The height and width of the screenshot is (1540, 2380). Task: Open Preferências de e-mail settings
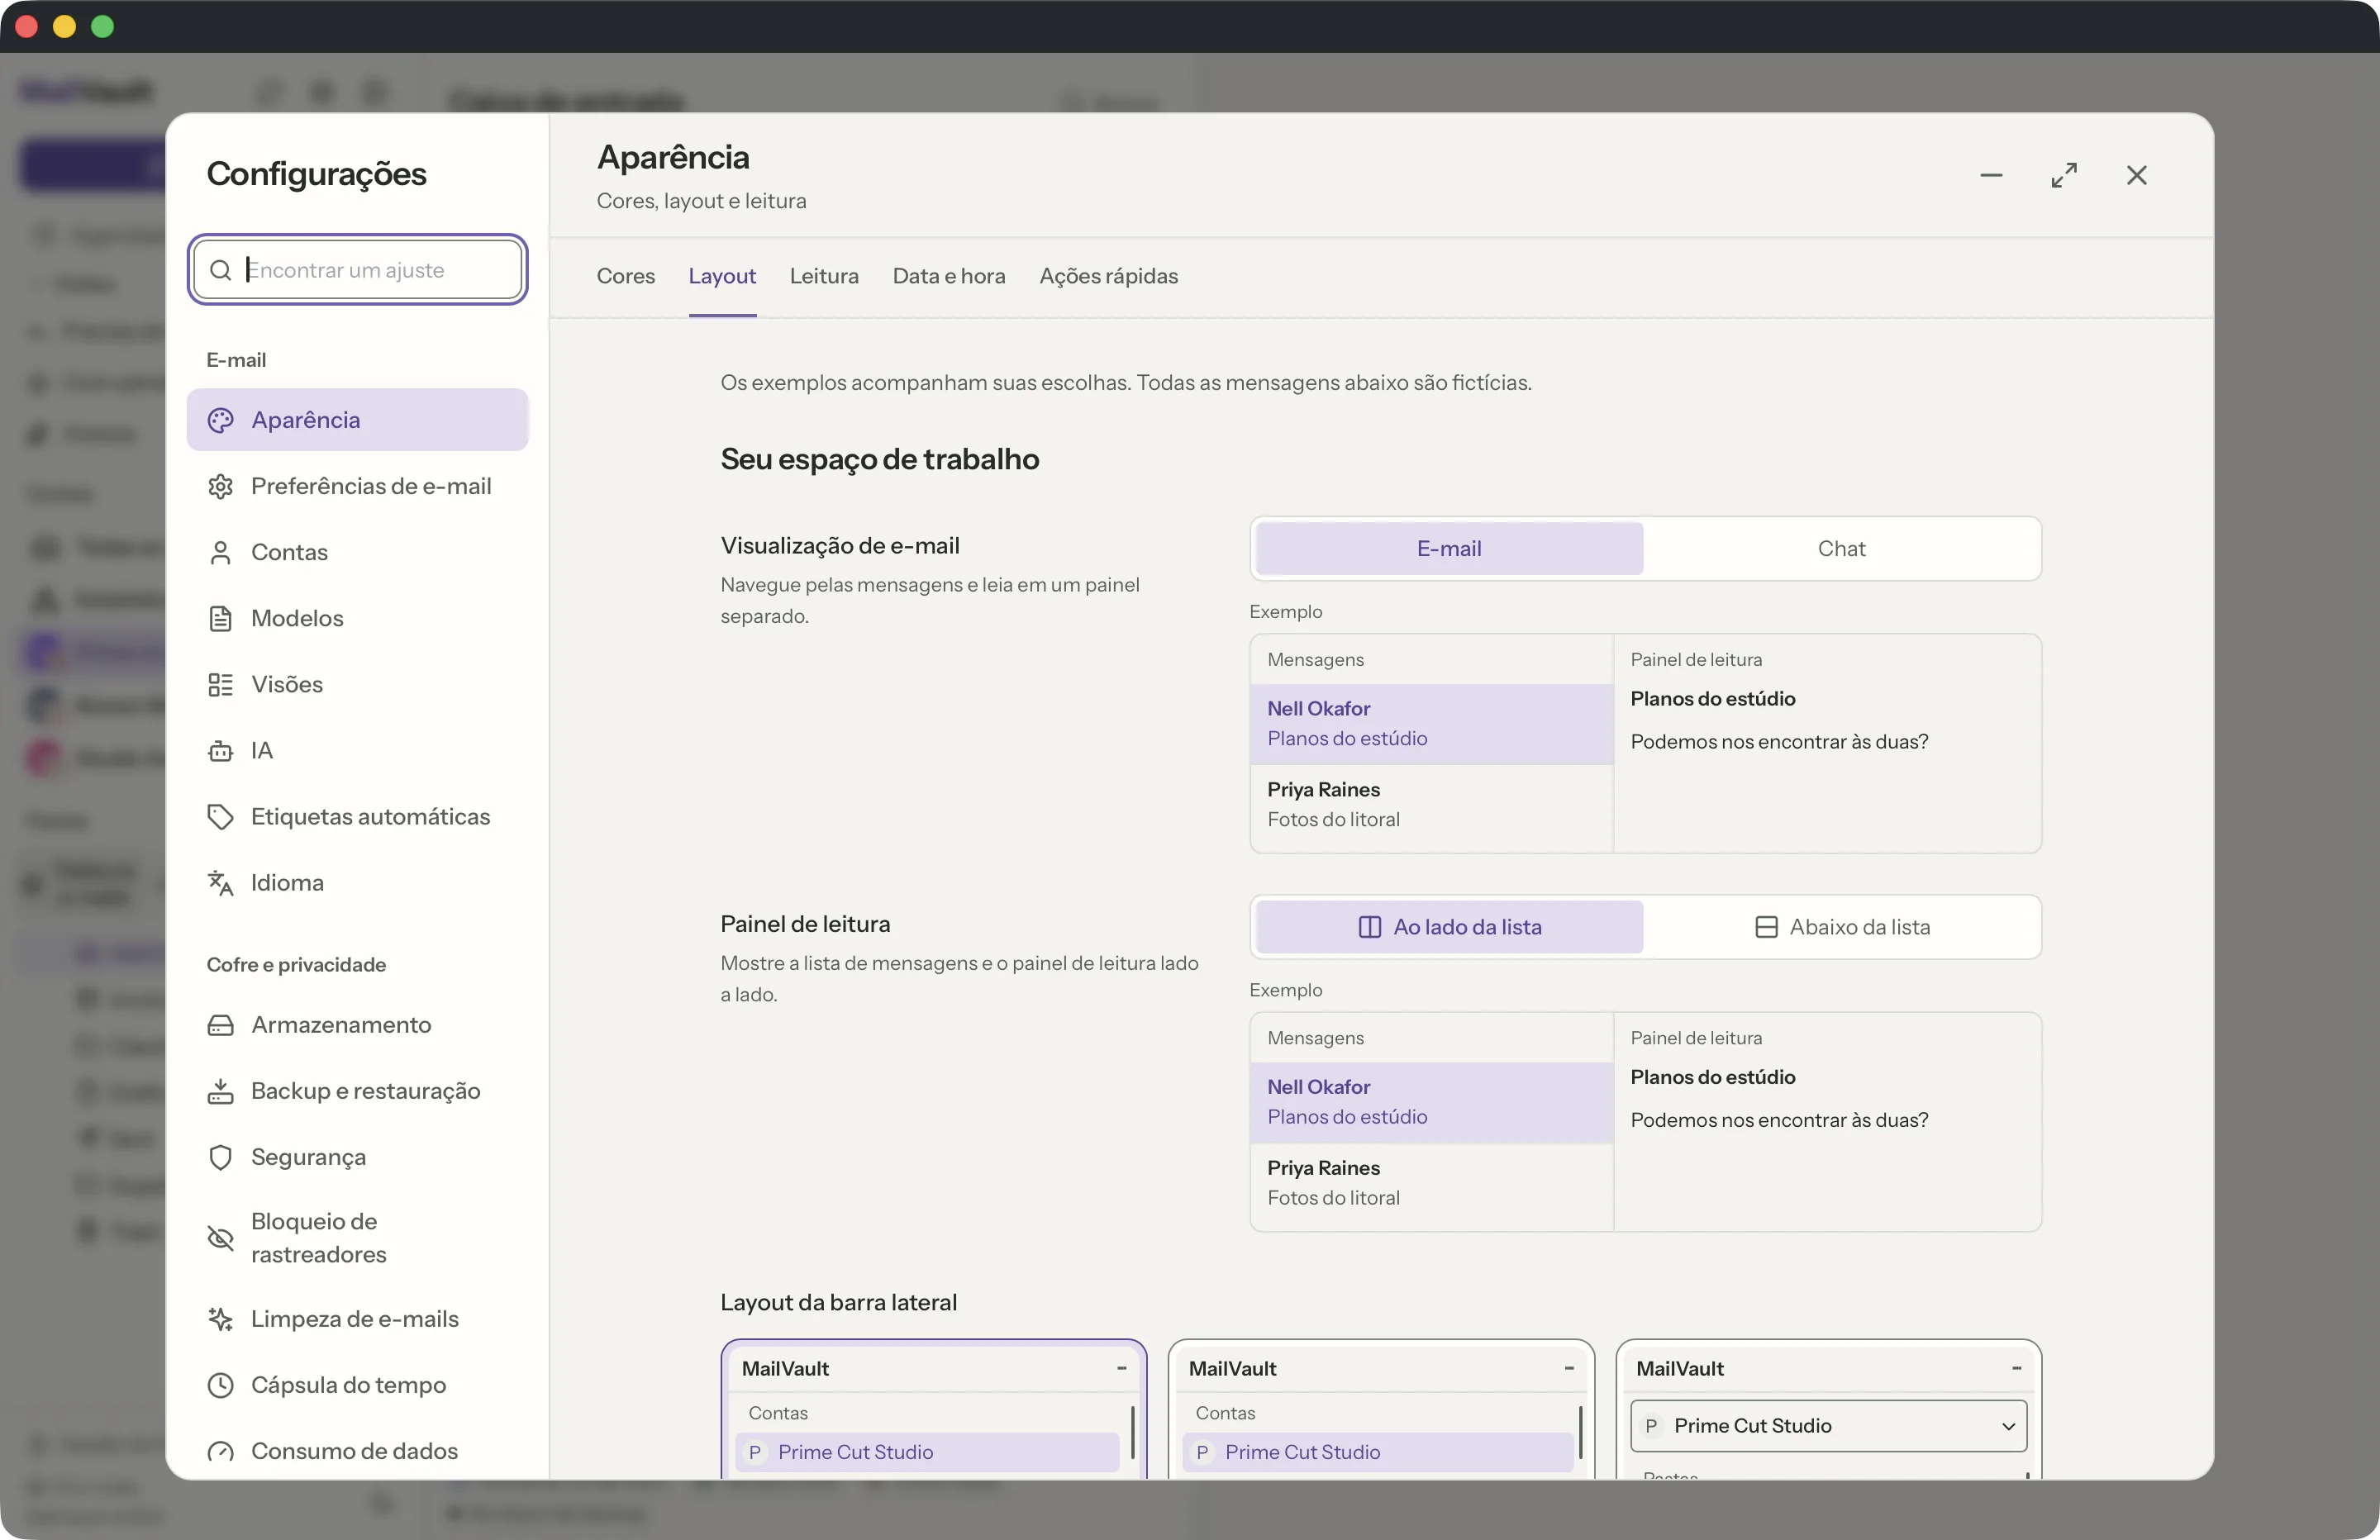coord(358,486)
